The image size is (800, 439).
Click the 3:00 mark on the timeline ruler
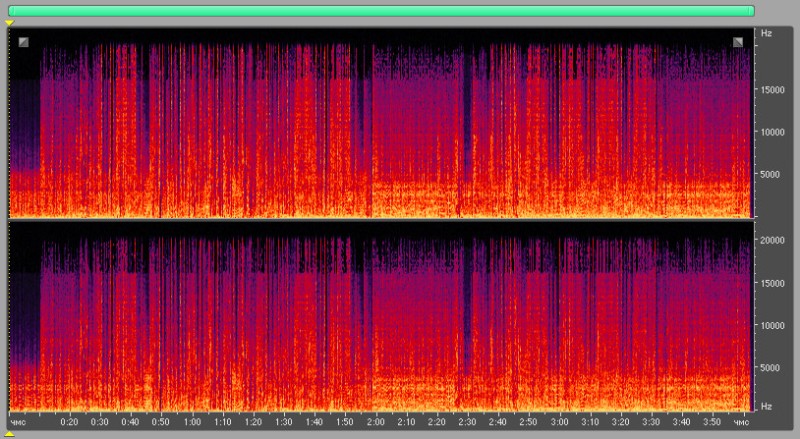click(x=560, y=422)
